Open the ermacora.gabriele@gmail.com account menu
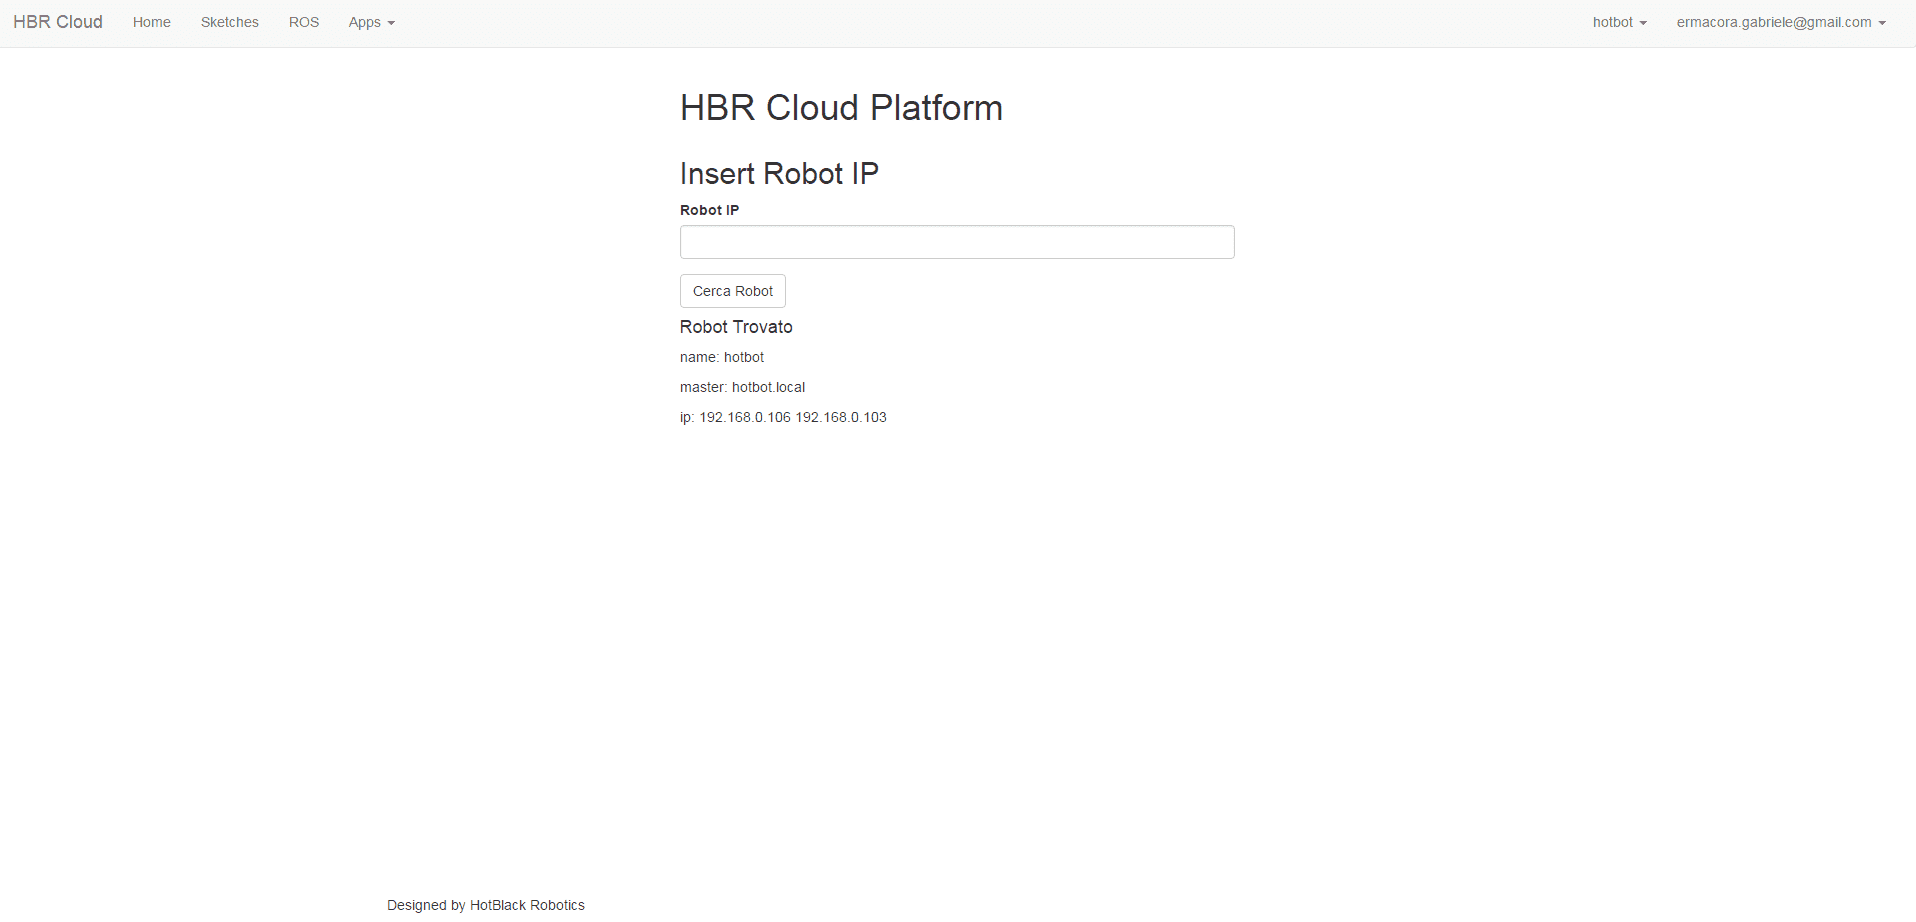 pyautogui.click(x=1774, y=22)
